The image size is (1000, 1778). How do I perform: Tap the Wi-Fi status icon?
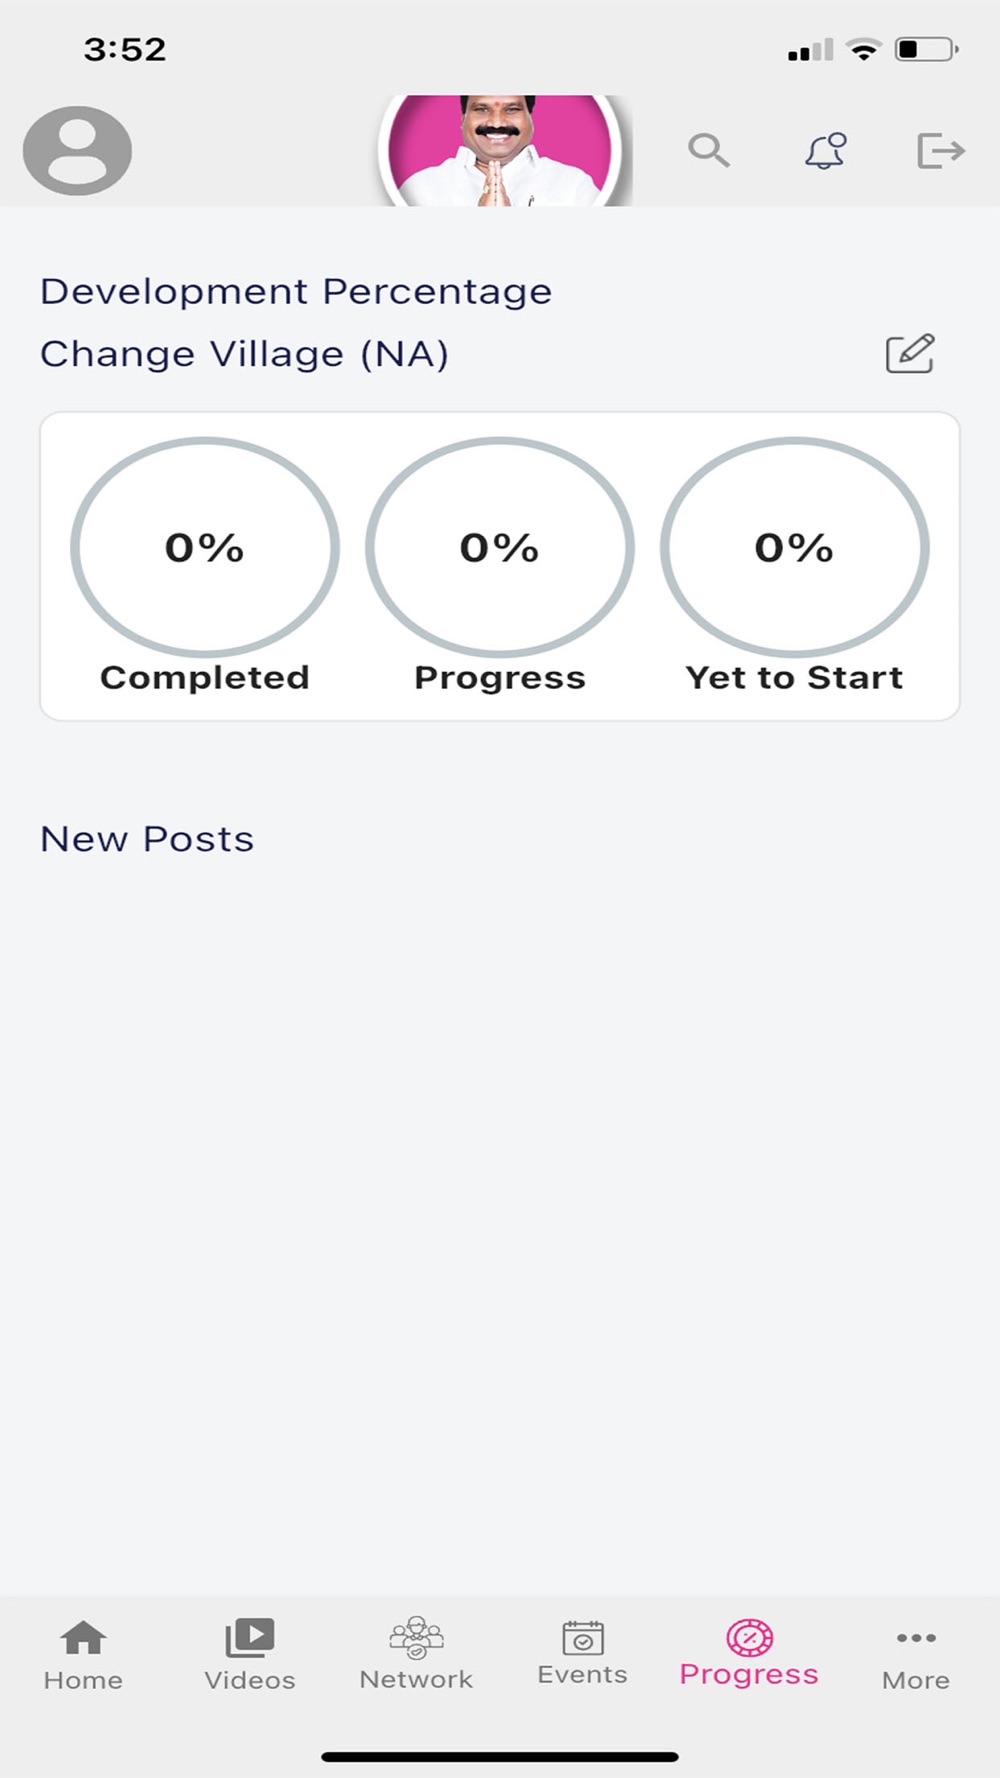tap(863, 49)
